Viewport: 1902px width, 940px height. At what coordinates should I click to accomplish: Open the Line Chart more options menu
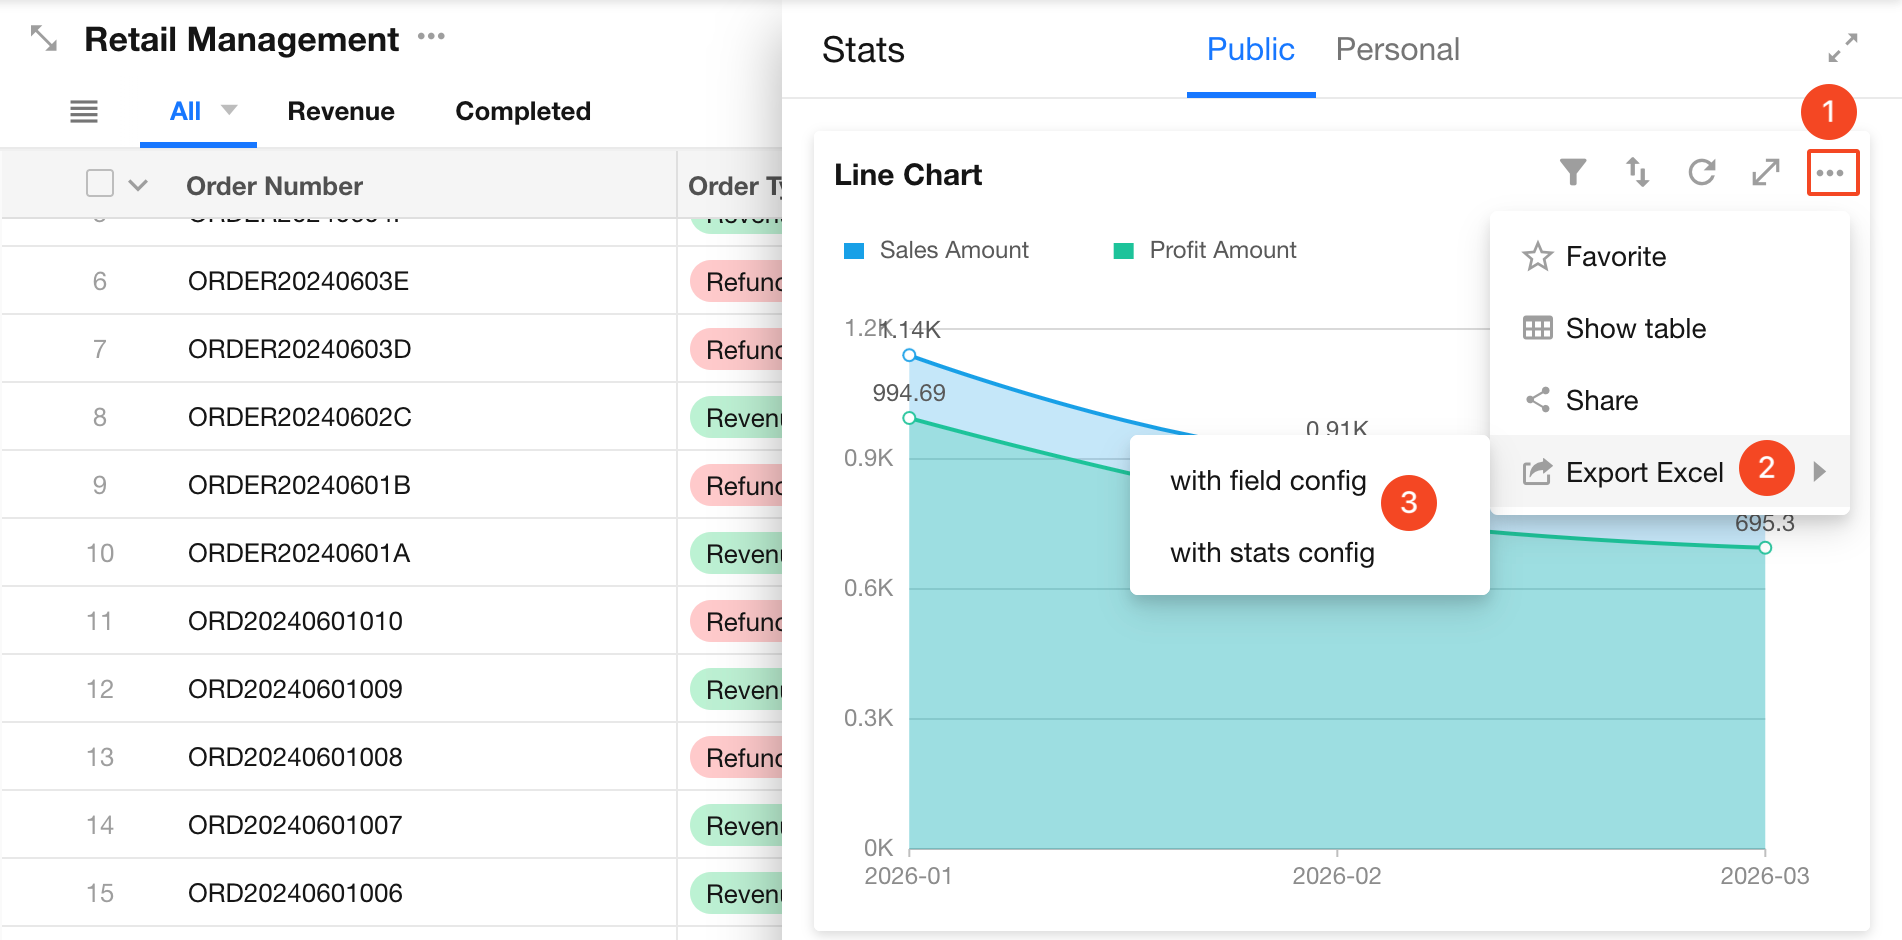pos(1831,173)
